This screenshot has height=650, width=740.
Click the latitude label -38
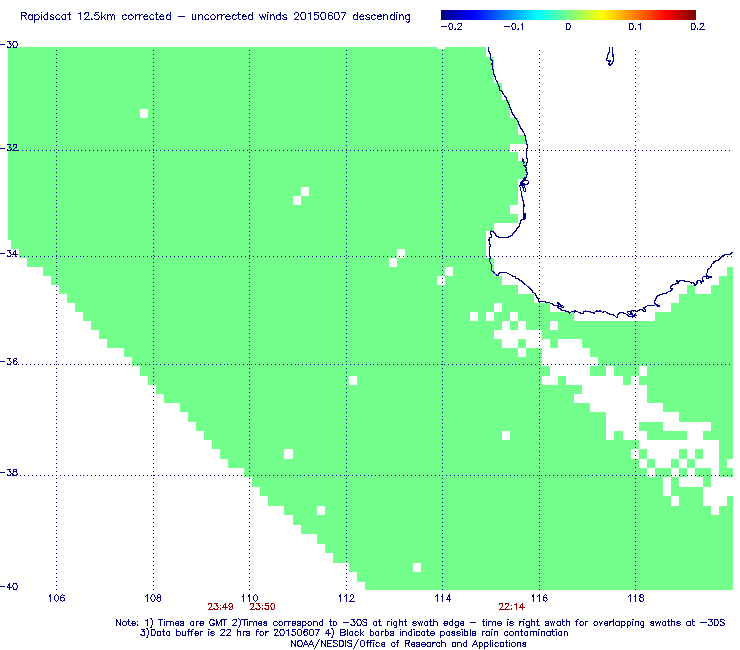[9, 473]
